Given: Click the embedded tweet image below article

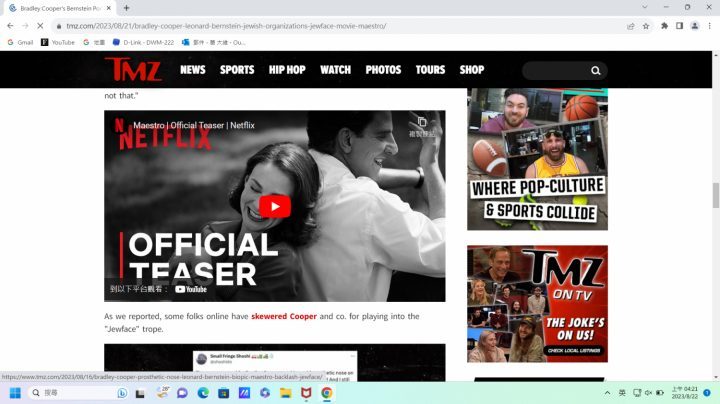Looking at the screenshot, I should 275,363.
